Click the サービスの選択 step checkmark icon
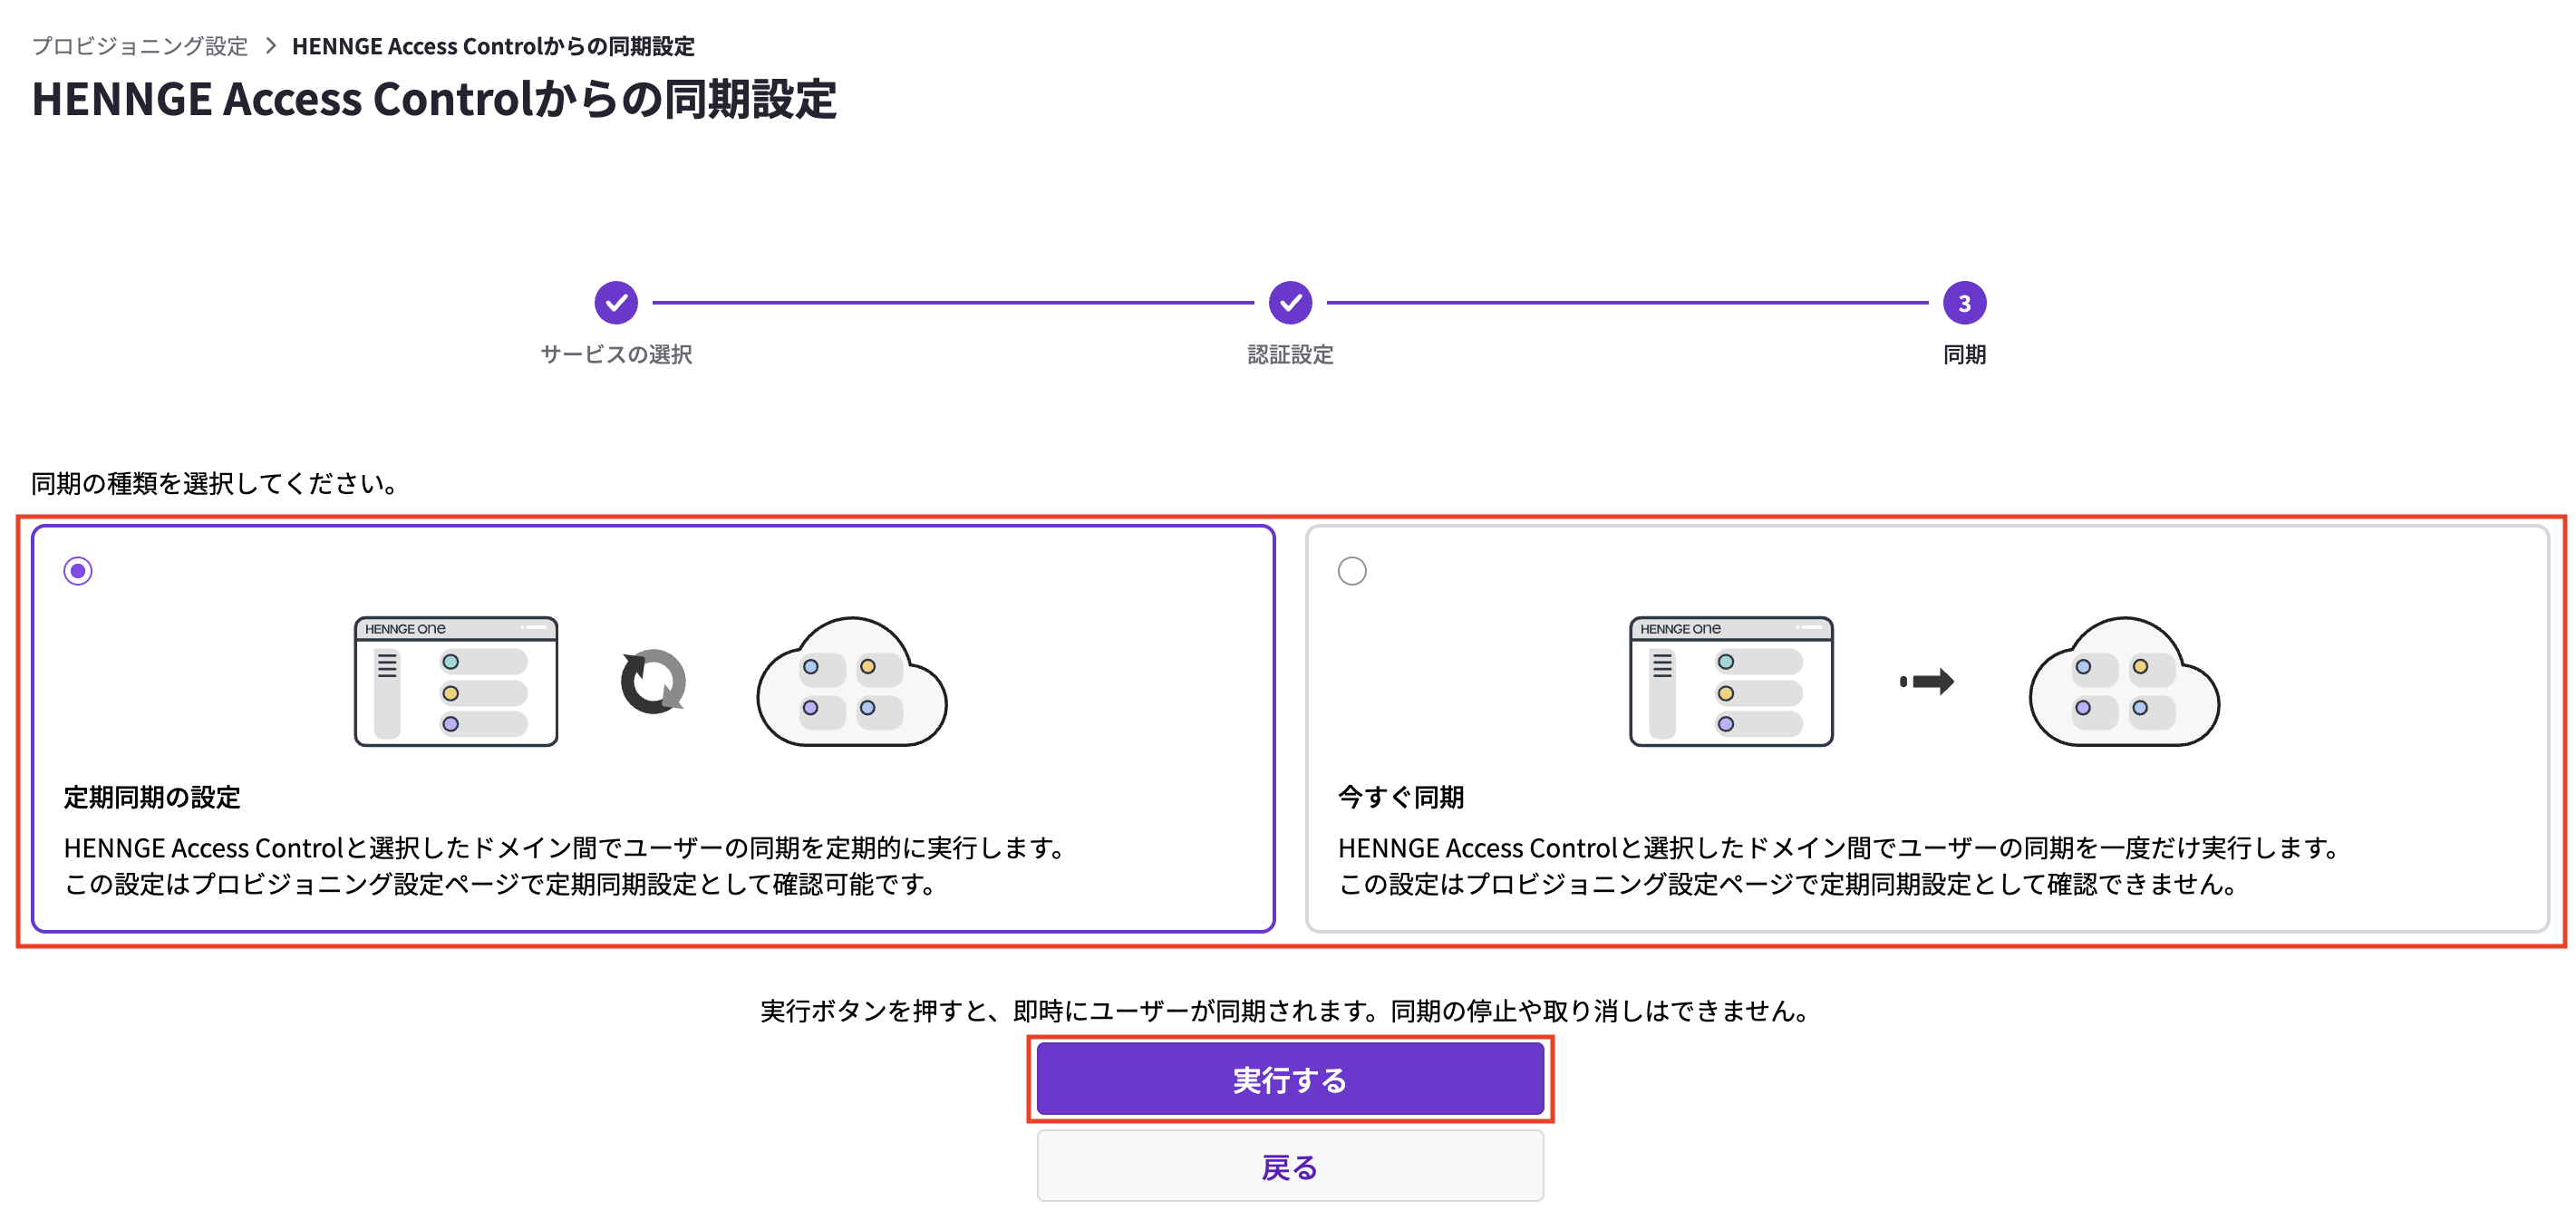 (616, 303)
